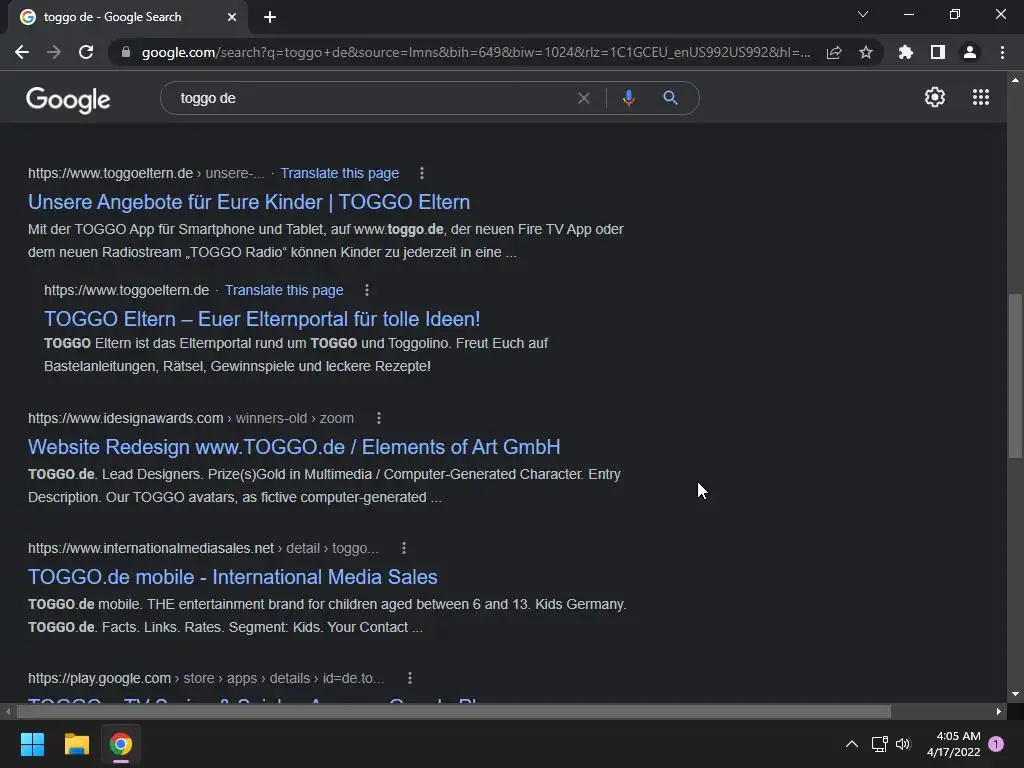This screenshot has height=768, width=1024.
Task: Click the play.google.com store apps breadcrumb
Action: 206,678
